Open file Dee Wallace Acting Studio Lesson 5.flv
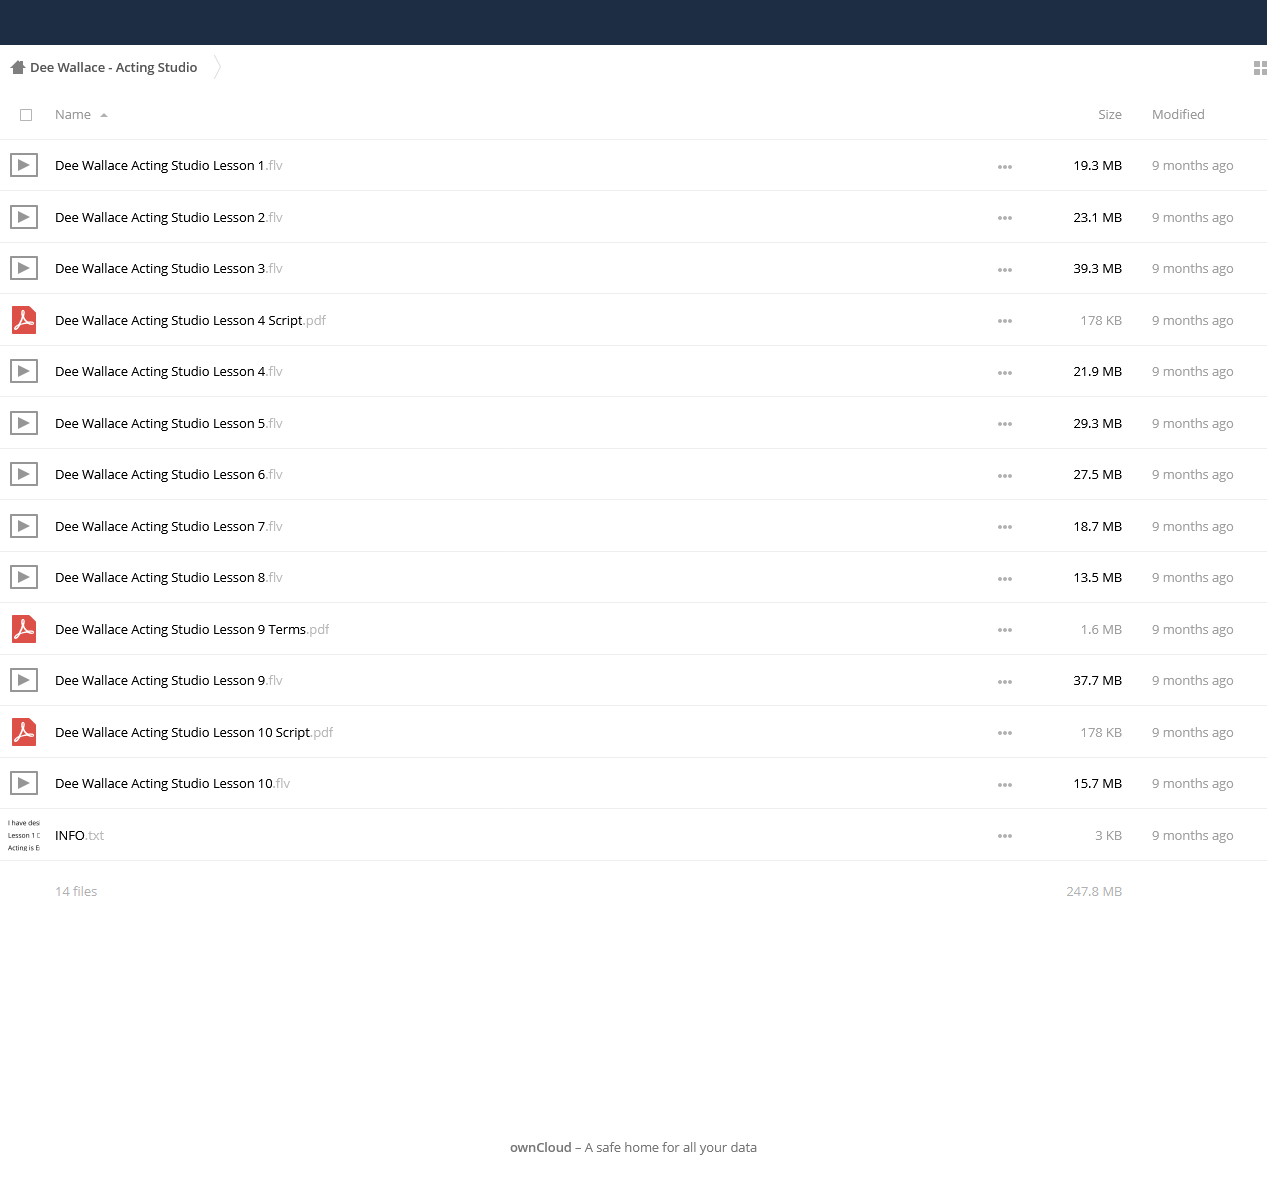This screenshot has width=1267, height=1177. point(169,424)
